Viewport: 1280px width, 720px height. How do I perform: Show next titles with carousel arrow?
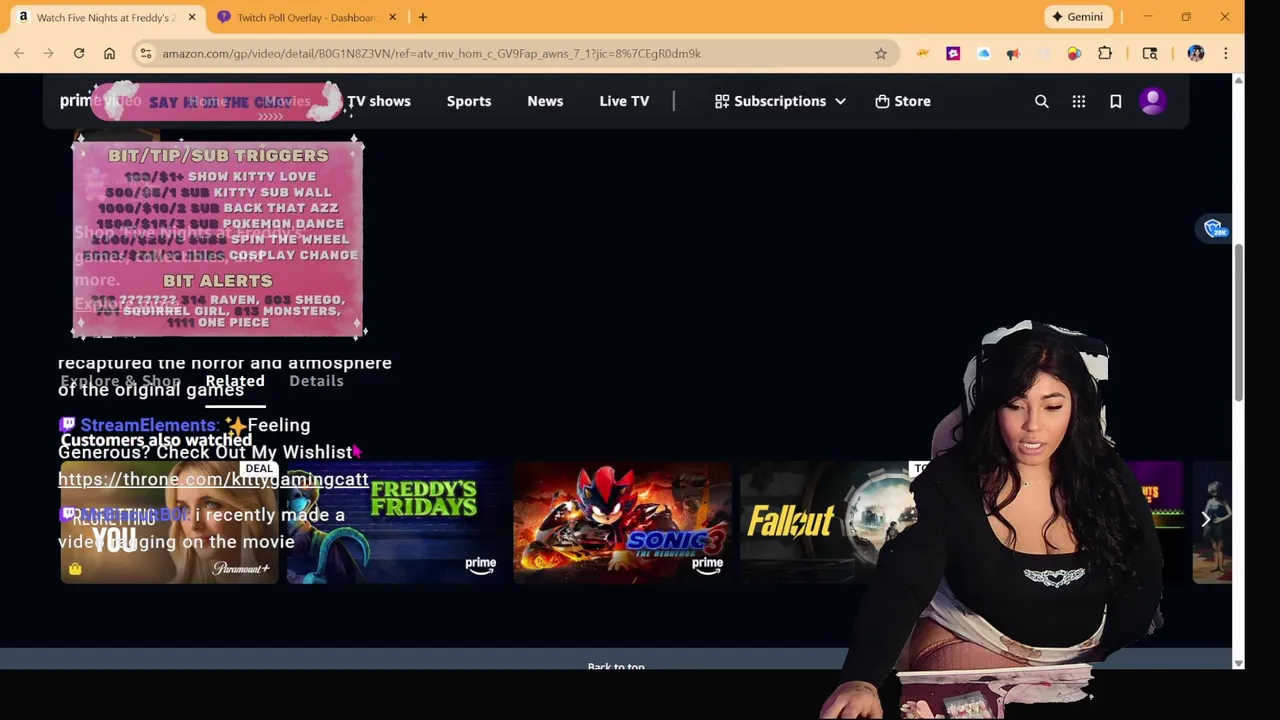[x=1206, y=518]
